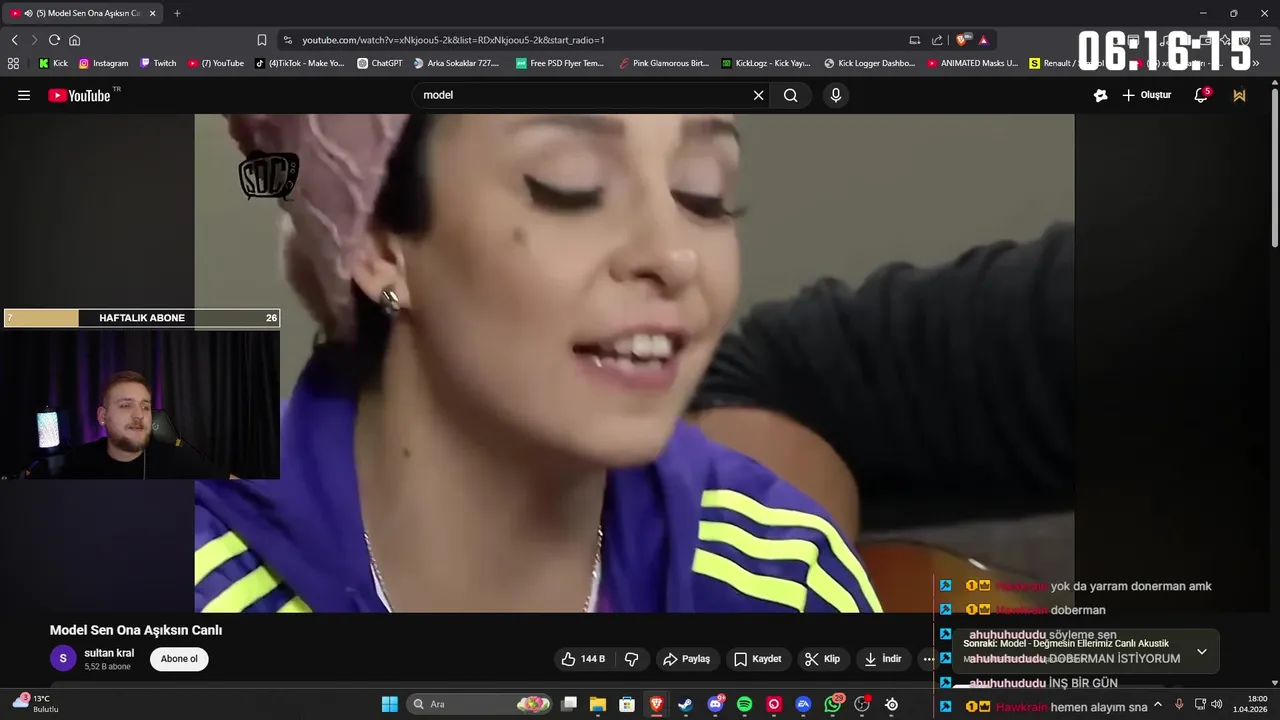
Task: Open File Explorer from taskbar
Action: [598, 704]
